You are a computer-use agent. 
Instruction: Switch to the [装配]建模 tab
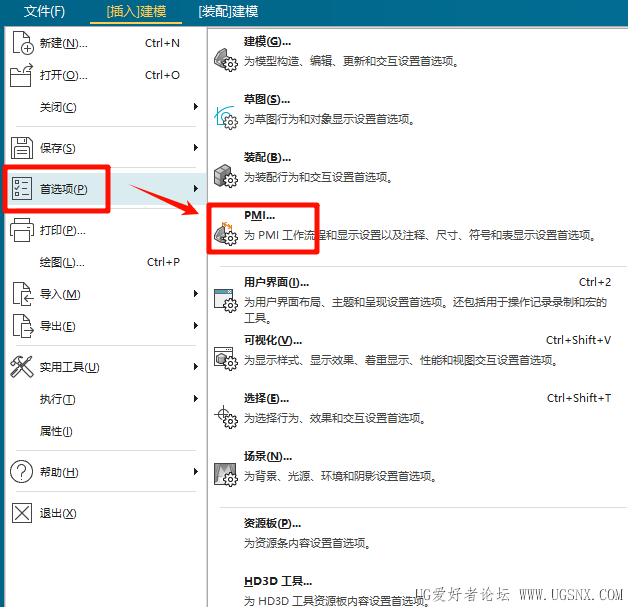[x=228, y=11]
